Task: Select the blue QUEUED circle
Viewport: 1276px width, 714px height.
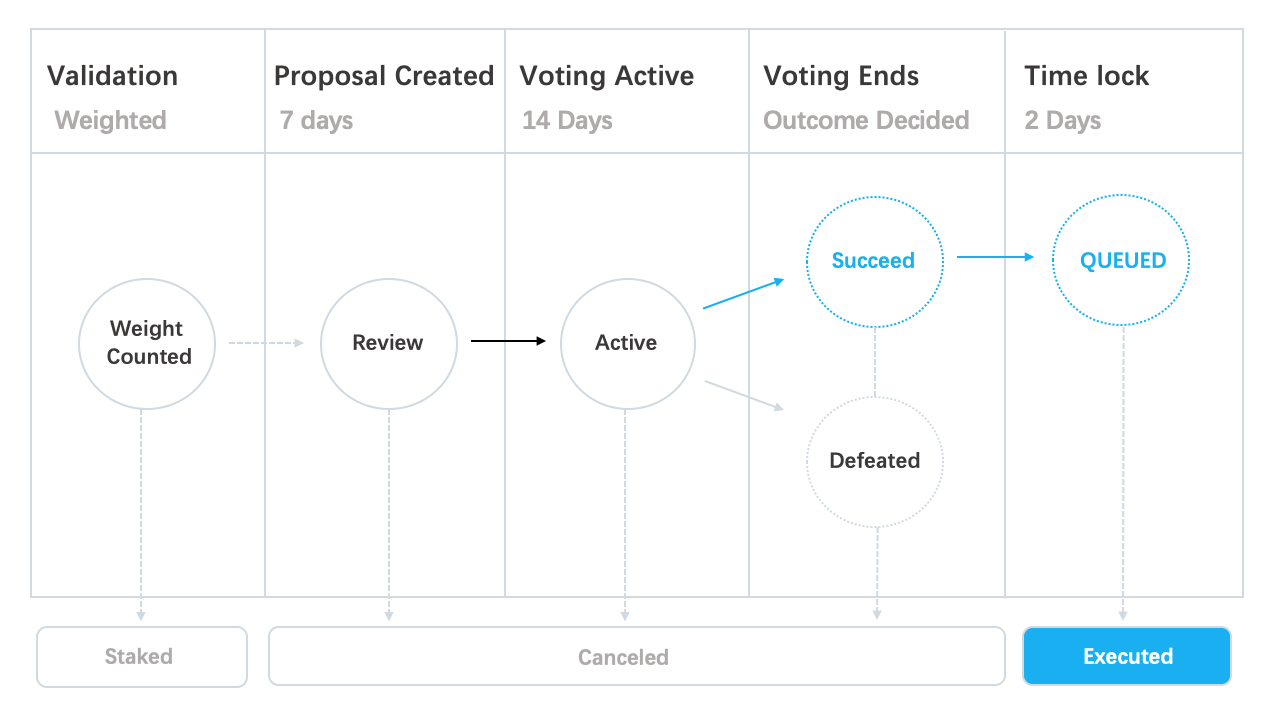Action: point(1123,260)
